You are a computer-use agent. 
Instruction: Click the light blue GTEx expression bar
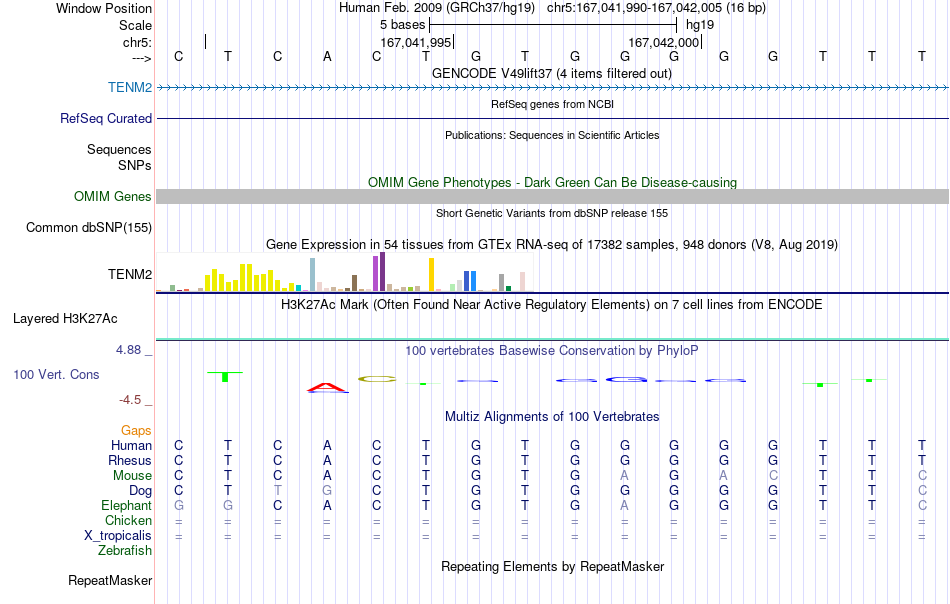(x=313, y=275)
